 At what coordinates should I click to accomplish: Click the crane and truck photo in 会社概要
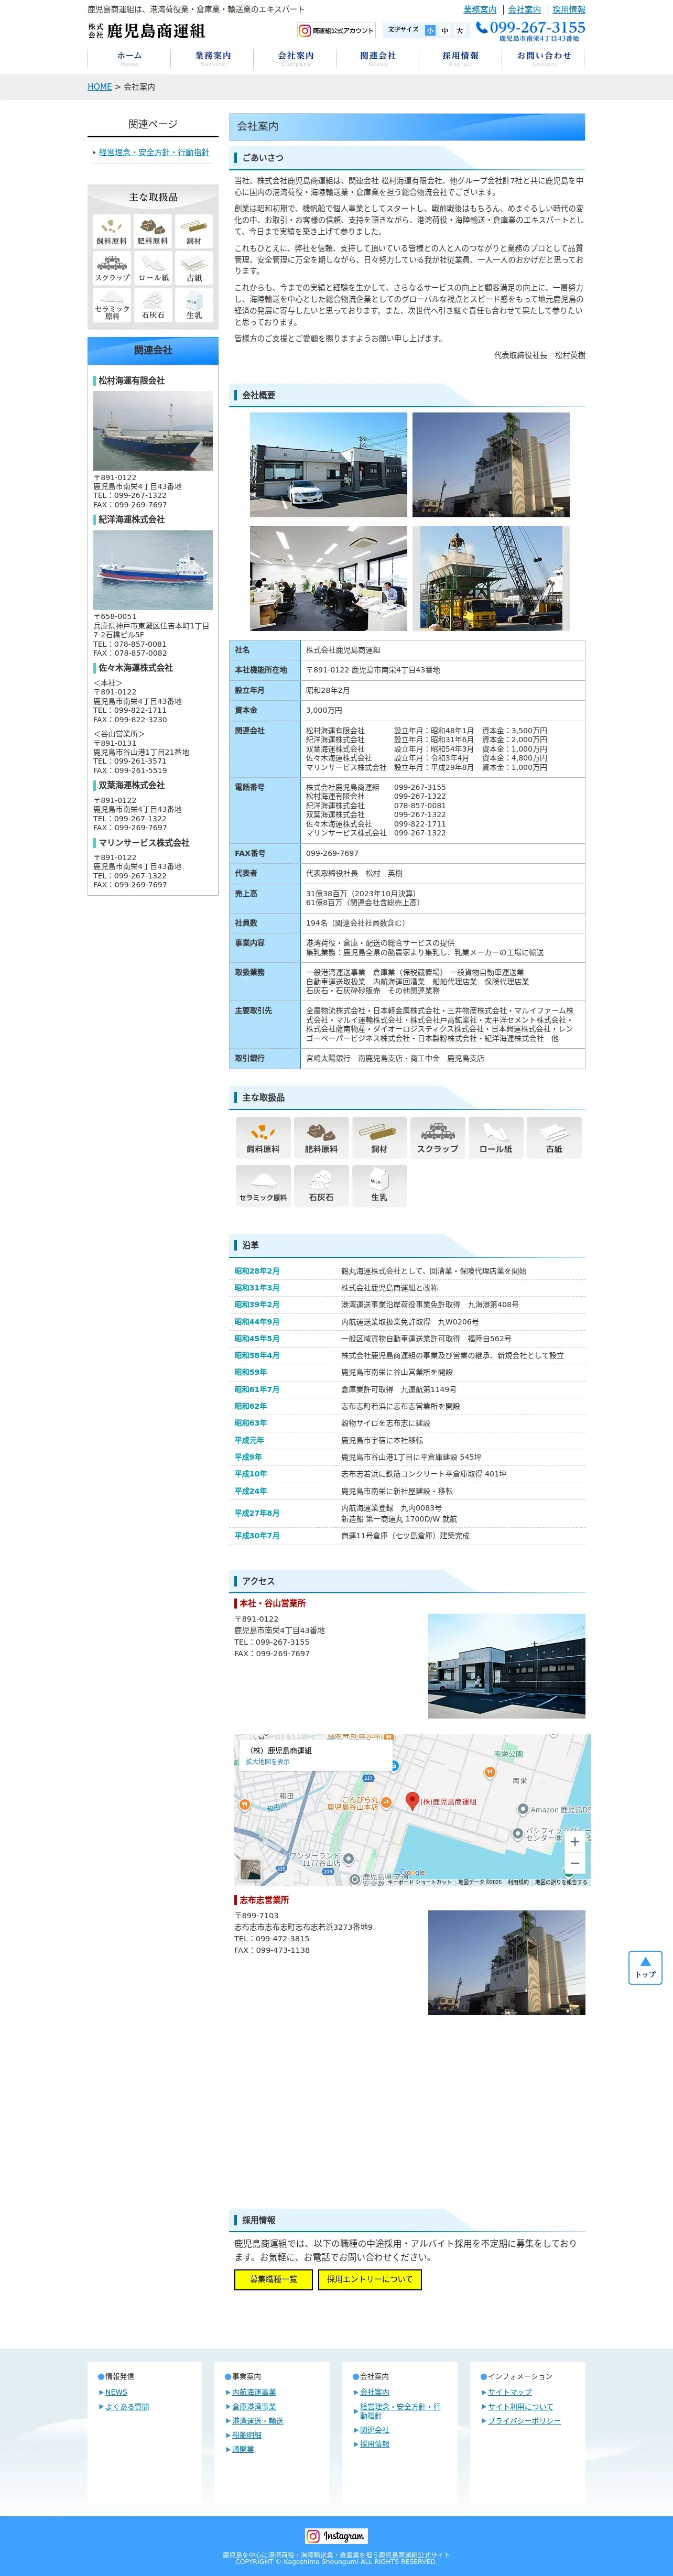click(x=491, y=578)
